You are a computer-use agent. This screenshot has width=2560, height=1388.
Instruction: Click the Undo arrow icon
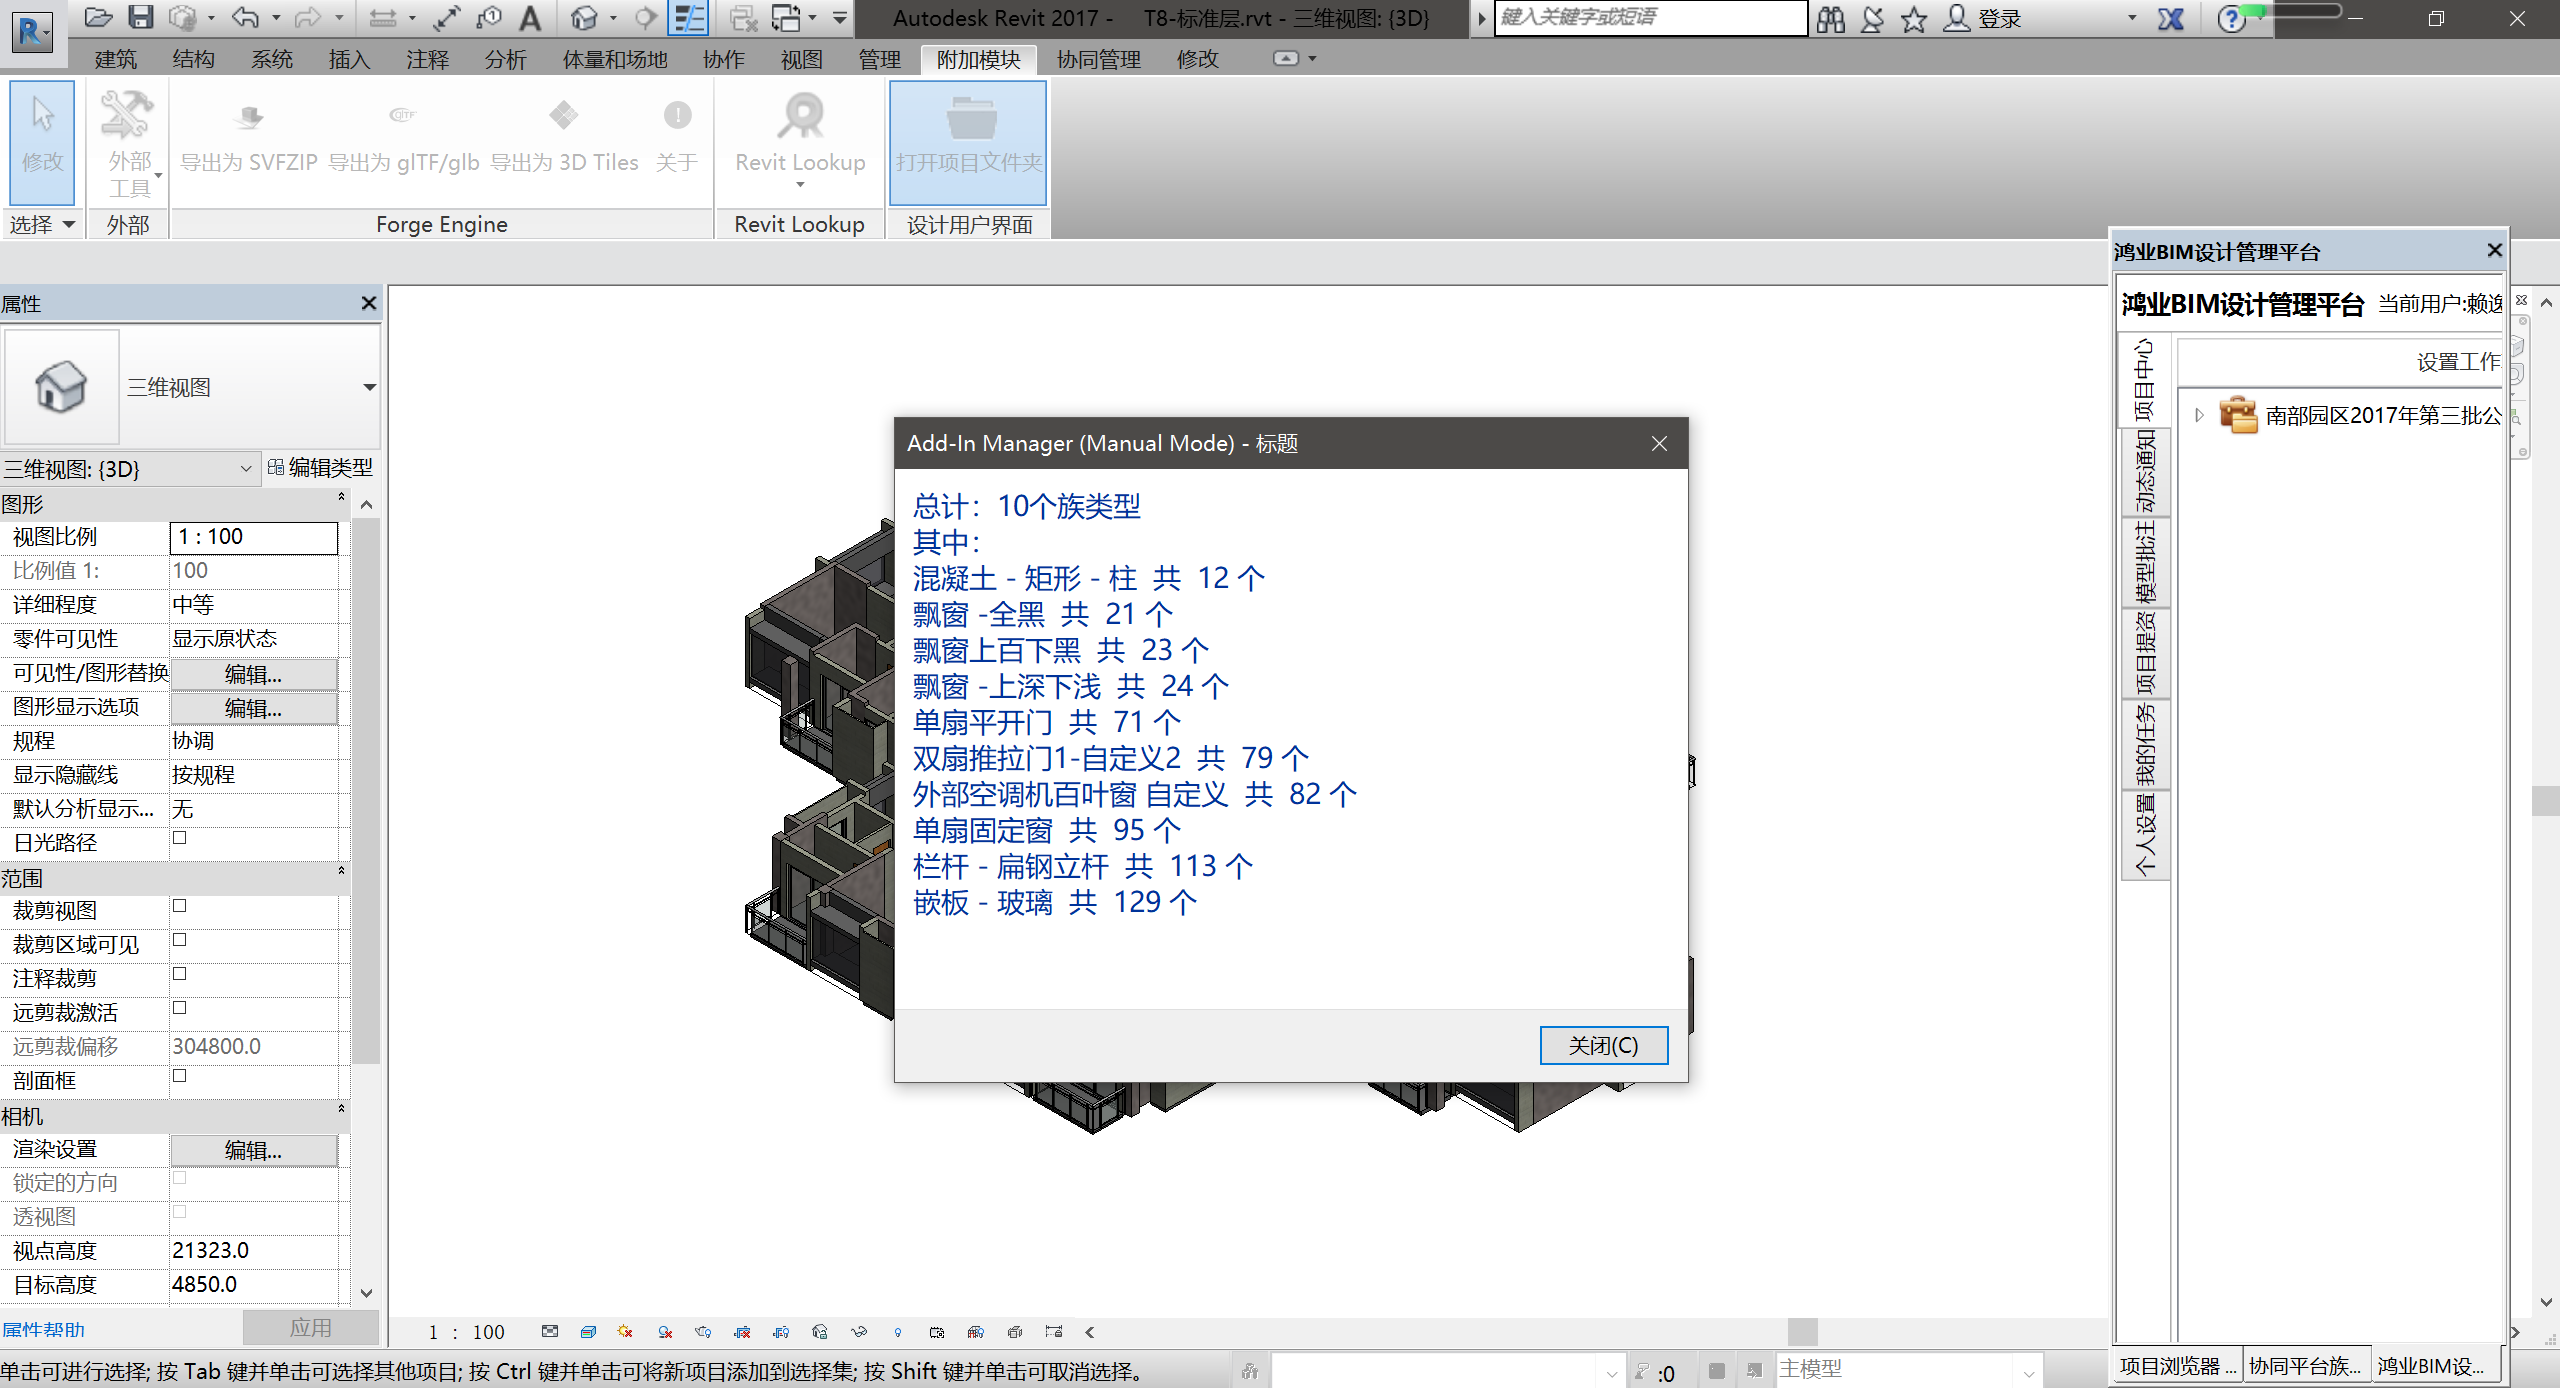(x=243, y=17)
